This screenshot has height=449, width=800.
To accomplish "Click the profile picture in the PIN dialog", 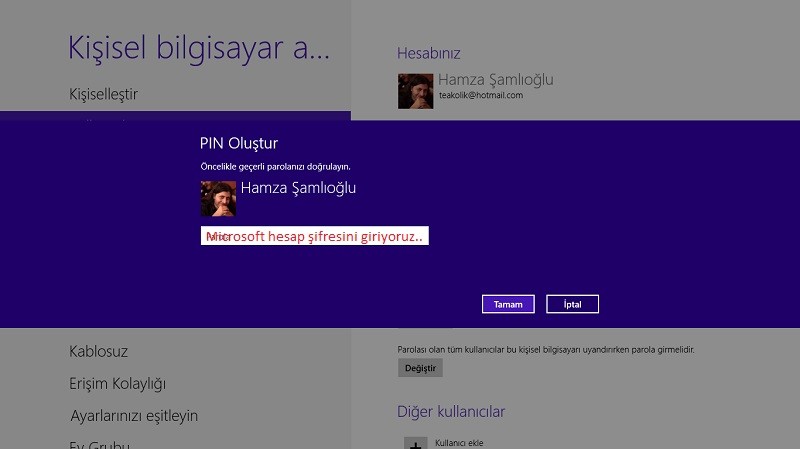I will pyautogui.click(x=218, y=198).
